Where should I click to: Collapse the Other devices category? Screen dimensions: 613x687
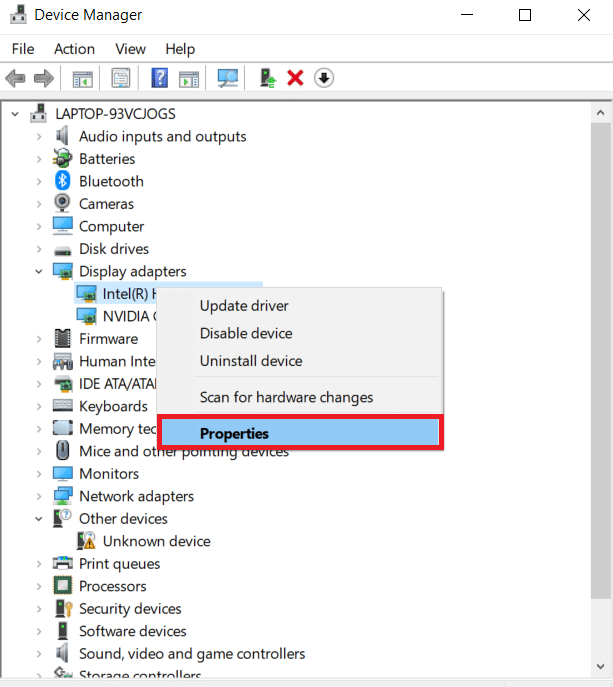[x=40, y=519]
